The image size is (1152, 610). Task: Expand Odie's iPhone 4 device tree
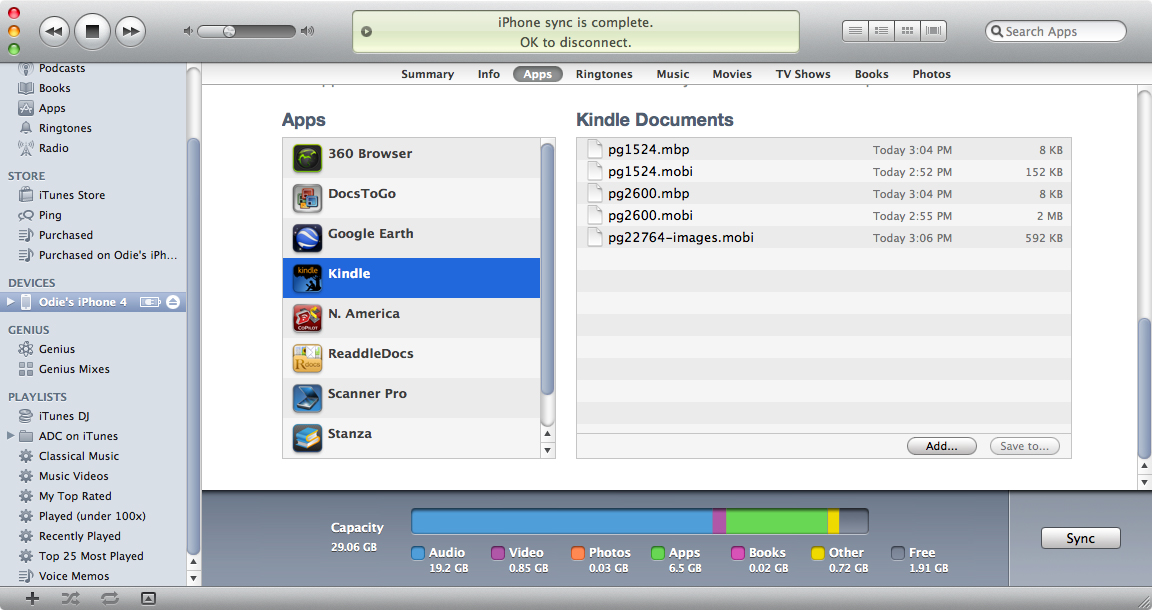[x=10, y=301]
